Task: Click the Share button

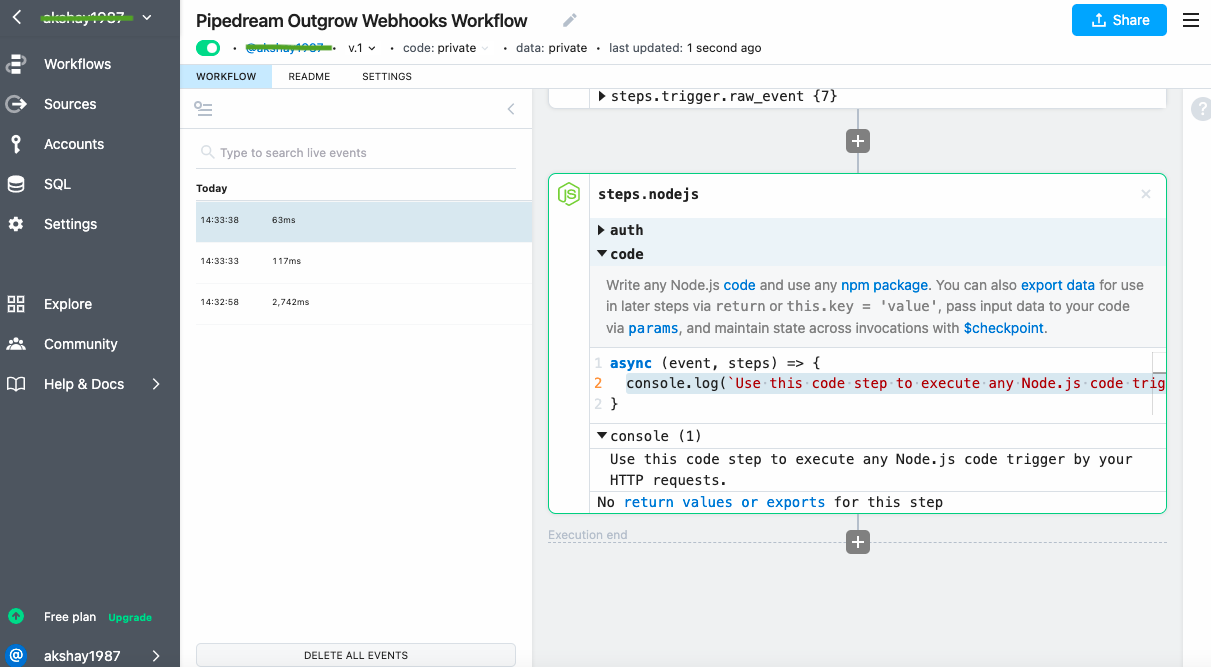Action: pos(1119,20)
